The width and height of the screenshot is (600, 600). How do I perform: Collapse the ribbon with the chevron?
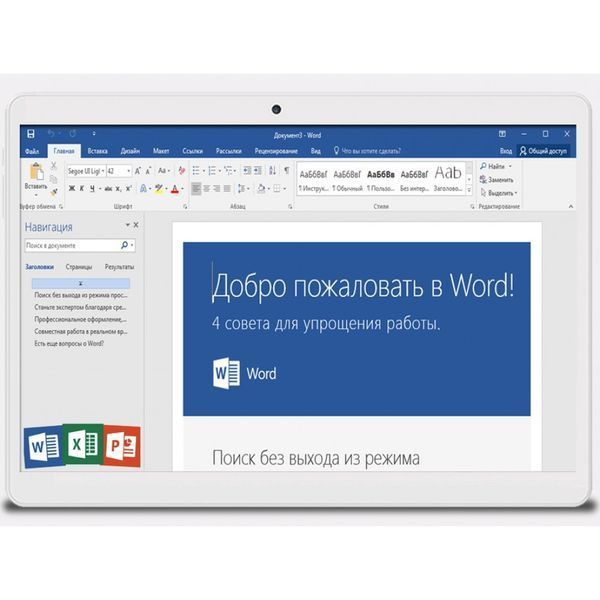(571, 207)
